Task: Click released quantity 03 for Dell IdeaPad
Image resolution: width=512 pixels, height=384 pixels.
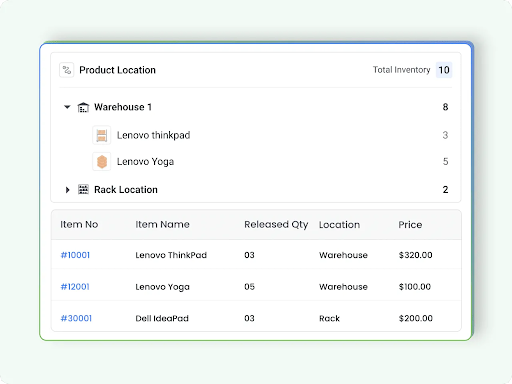Action: [249, 318]
